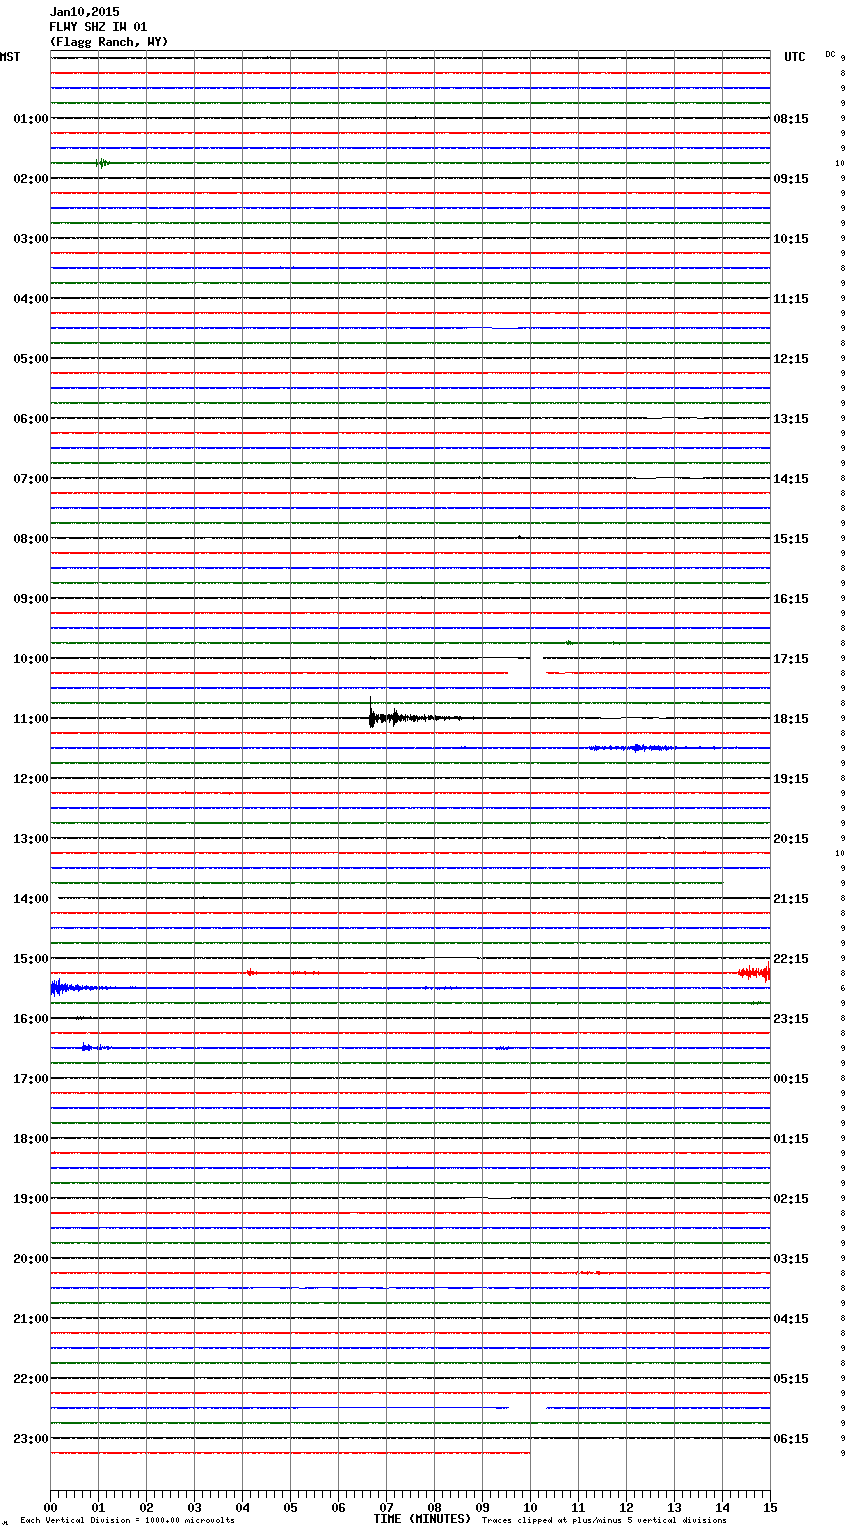Select the station code FLWY SHZ IW 01

click(98, 27)
